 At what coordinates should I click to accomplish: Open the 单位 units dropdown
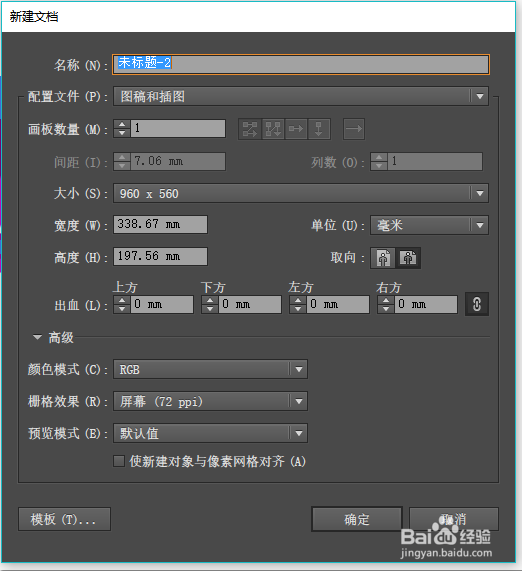pos(429,225)
